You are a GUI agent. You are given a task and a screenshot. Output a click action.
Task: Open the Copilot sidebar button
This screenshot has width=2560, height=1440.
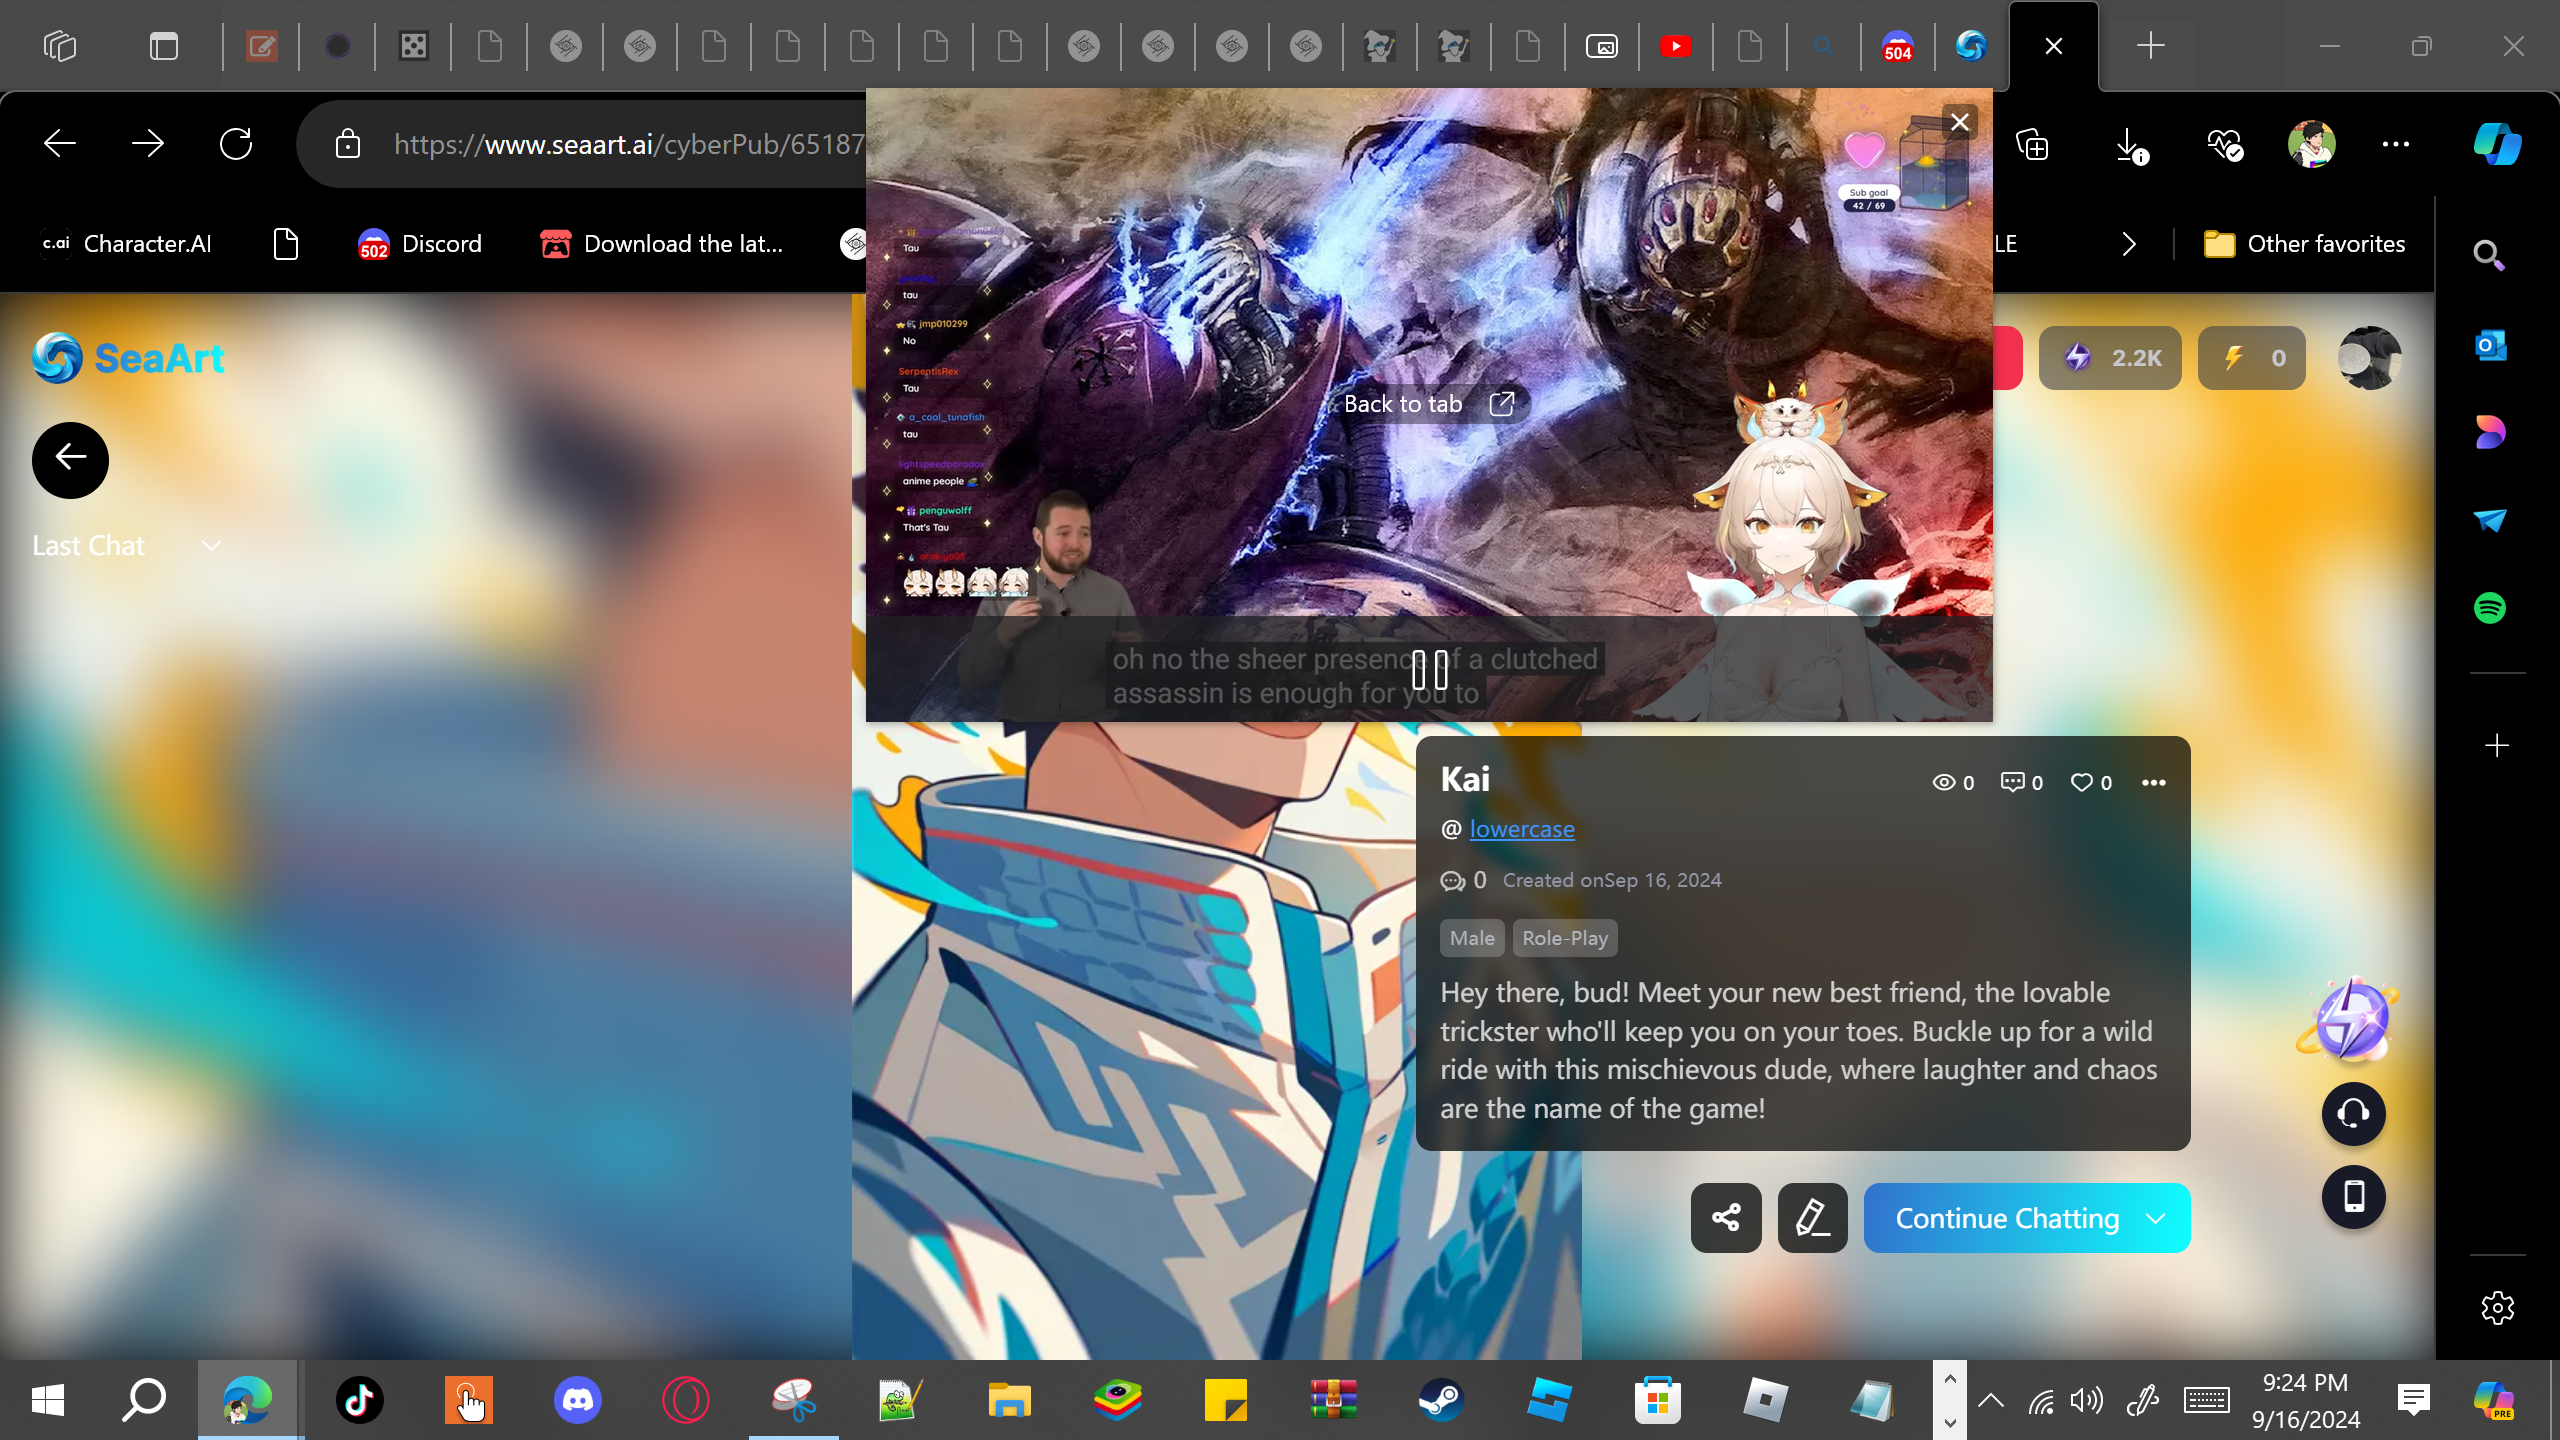(x=2498, y=144)
